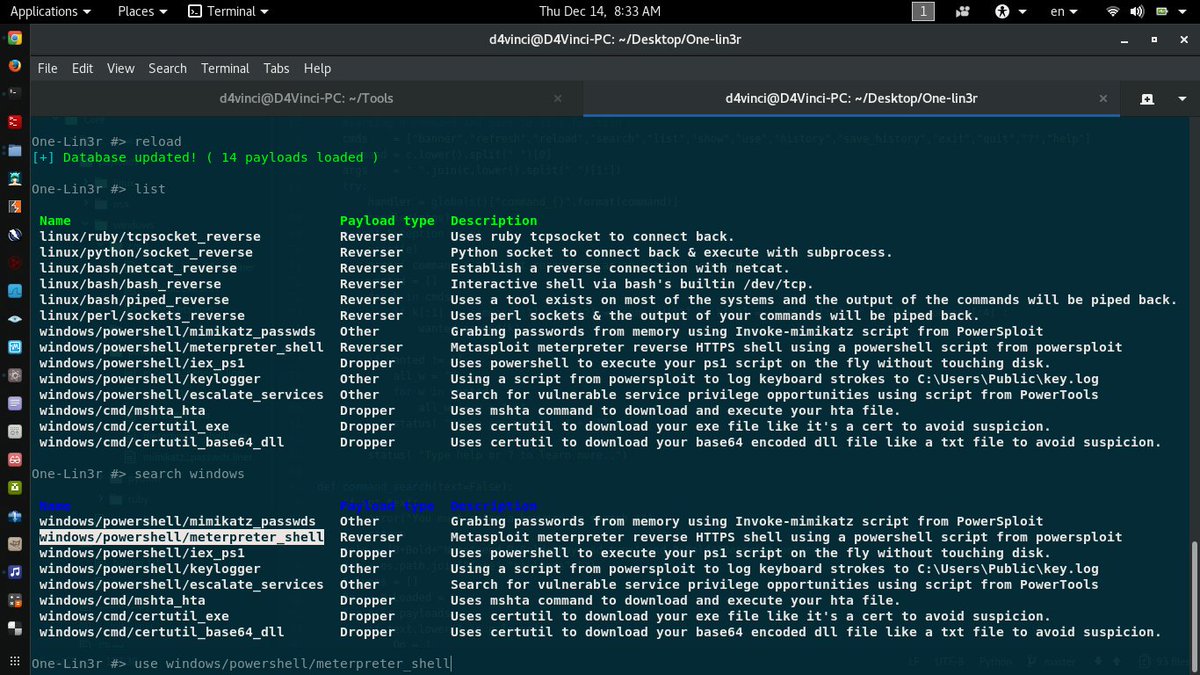Click Establish a reverse connection description
This screenshot has height=675, width=1200.
point(620,268)
